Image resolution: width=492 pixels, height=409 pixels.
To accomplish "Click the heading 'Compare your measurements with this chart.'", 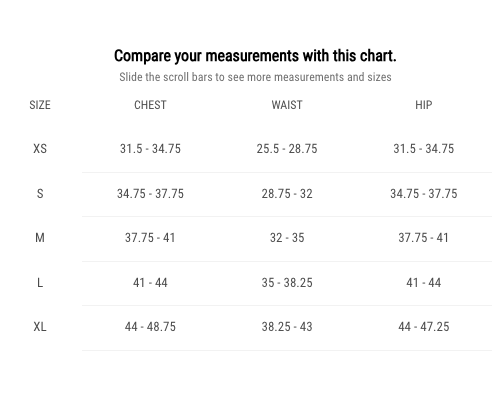I will point(255,56).
